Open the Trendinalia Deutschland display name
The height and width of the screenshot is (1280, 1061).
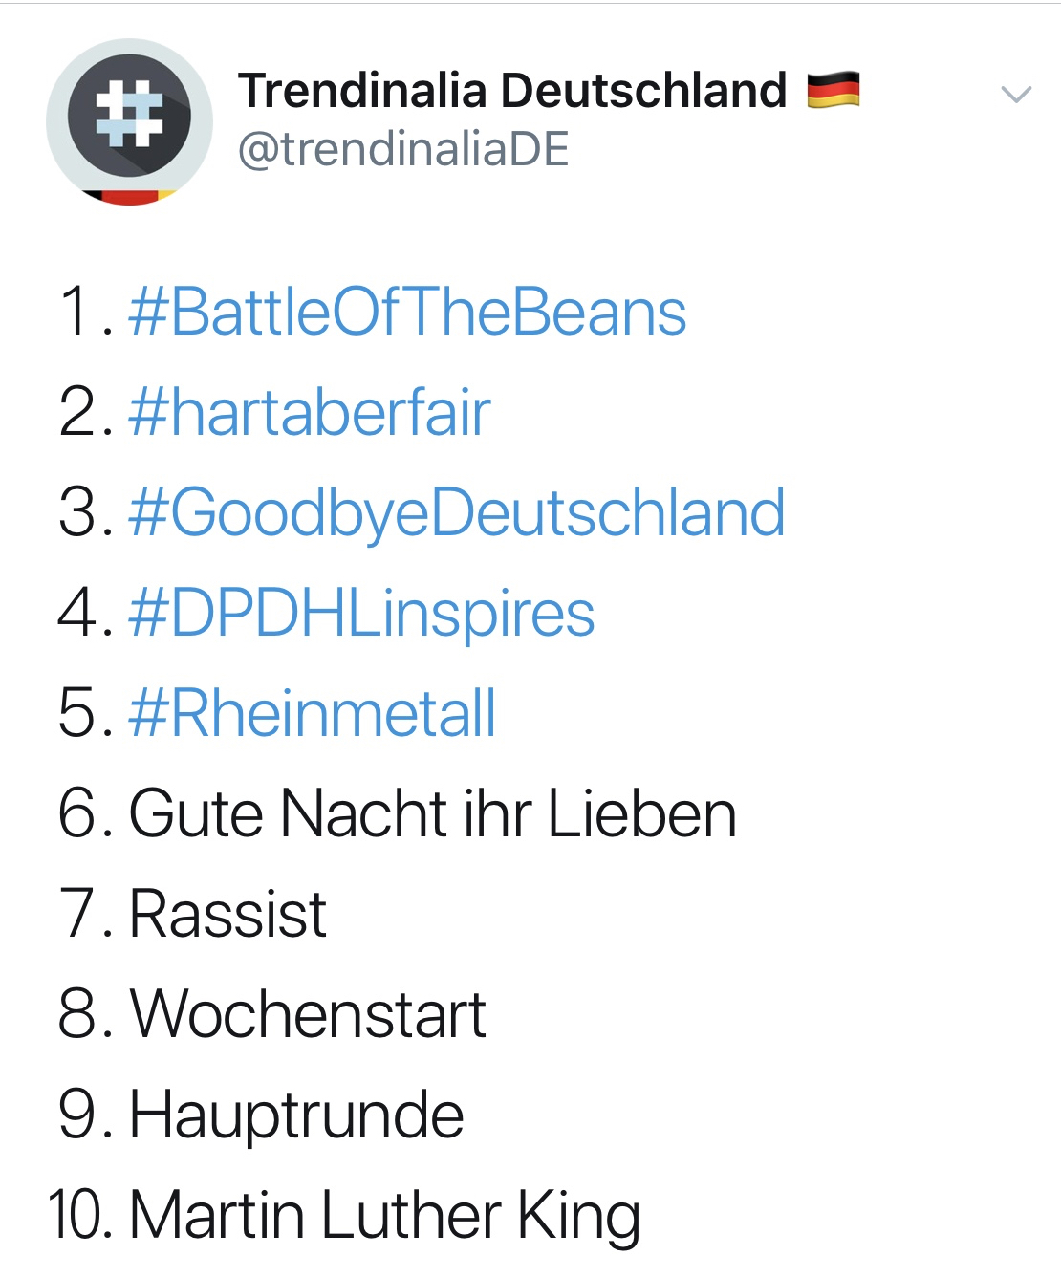[x=513, y=90]
